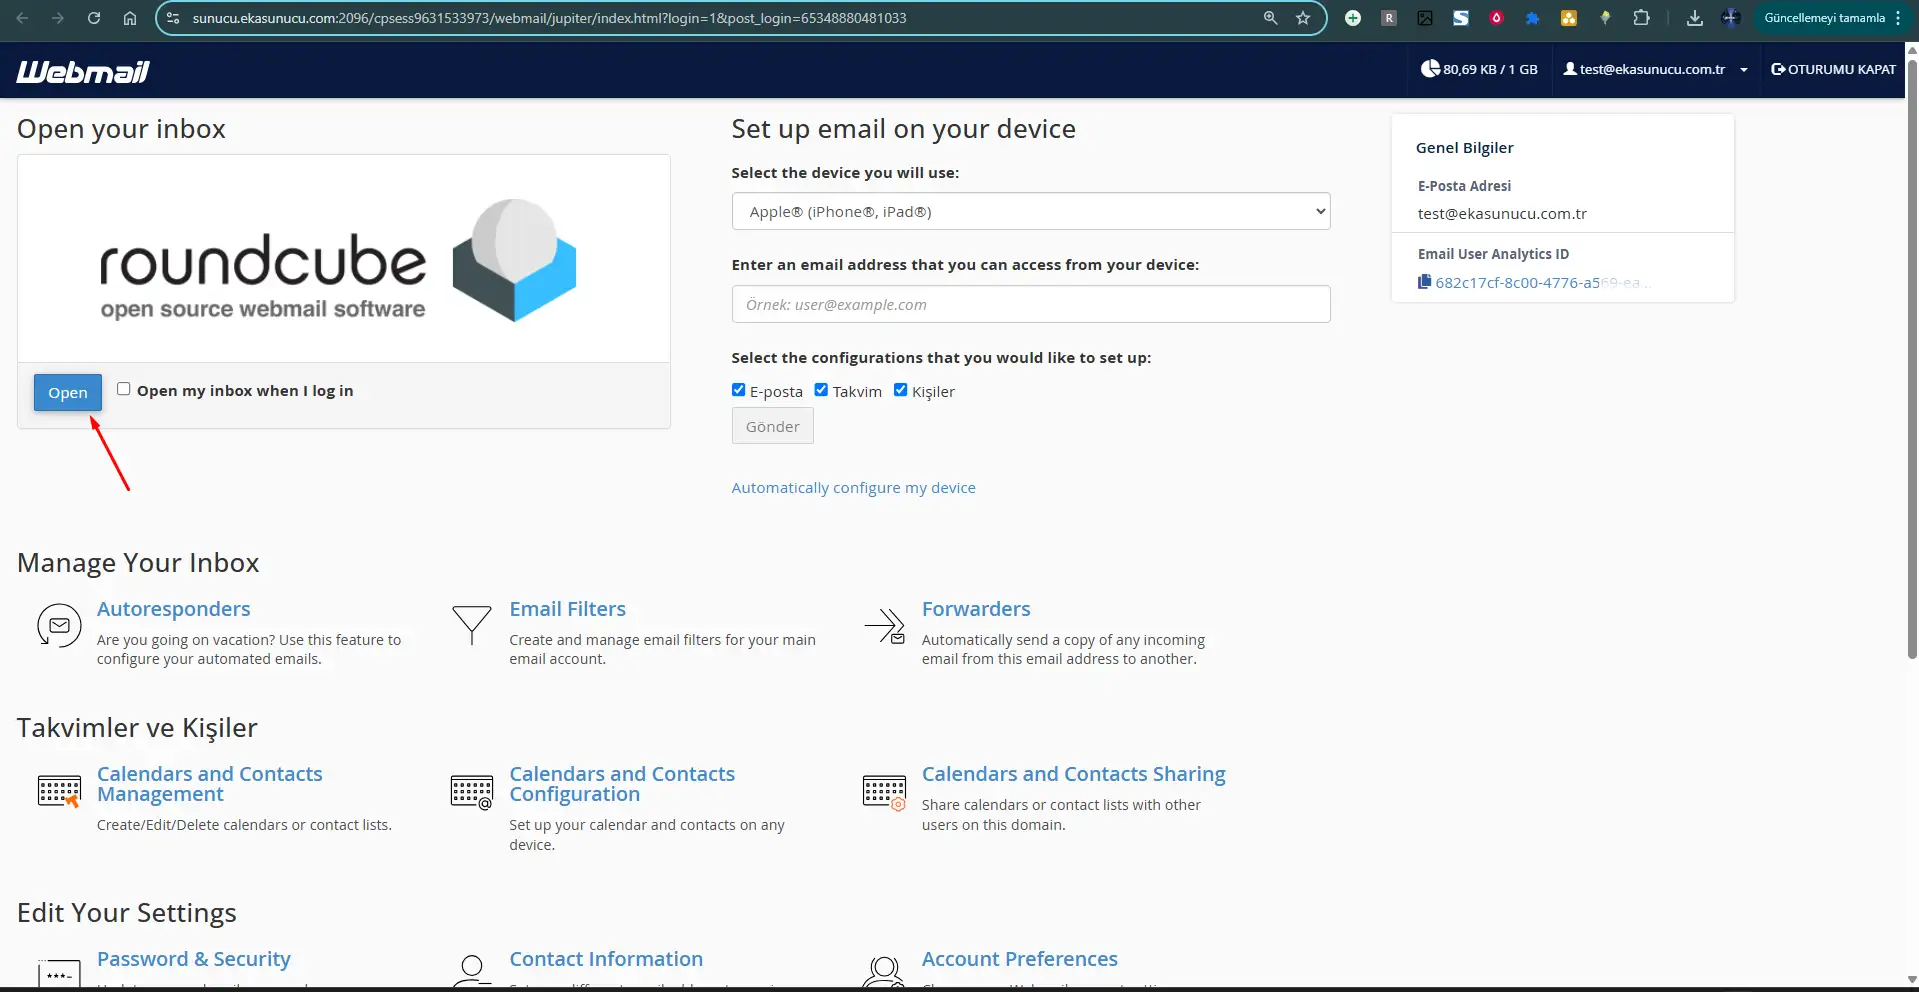Click the Calendars and Contacts Management icon
This screenshot has height=992, width=1919.
(x=59, y=791)
